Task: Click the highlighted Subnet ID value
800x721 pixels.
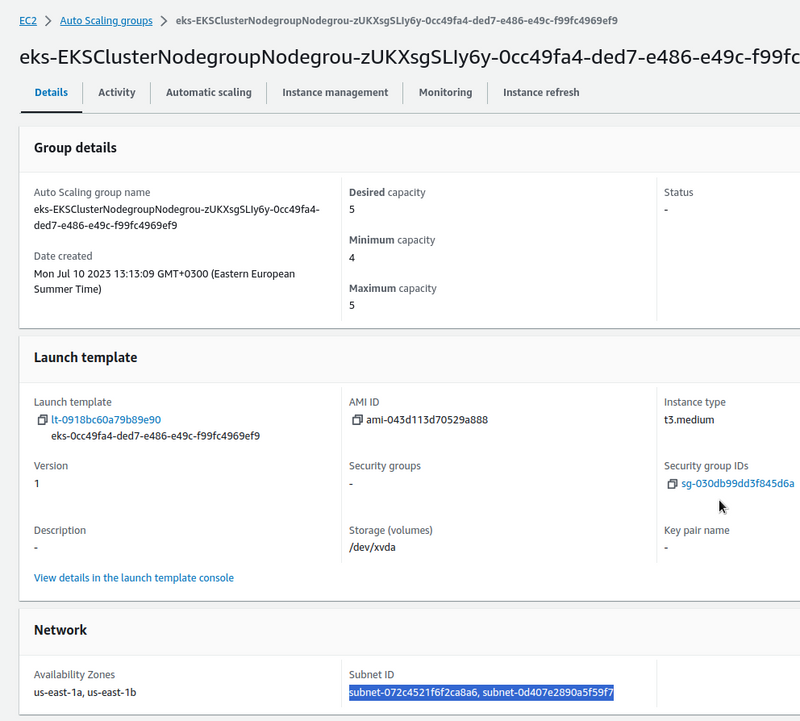Action: 481,692
